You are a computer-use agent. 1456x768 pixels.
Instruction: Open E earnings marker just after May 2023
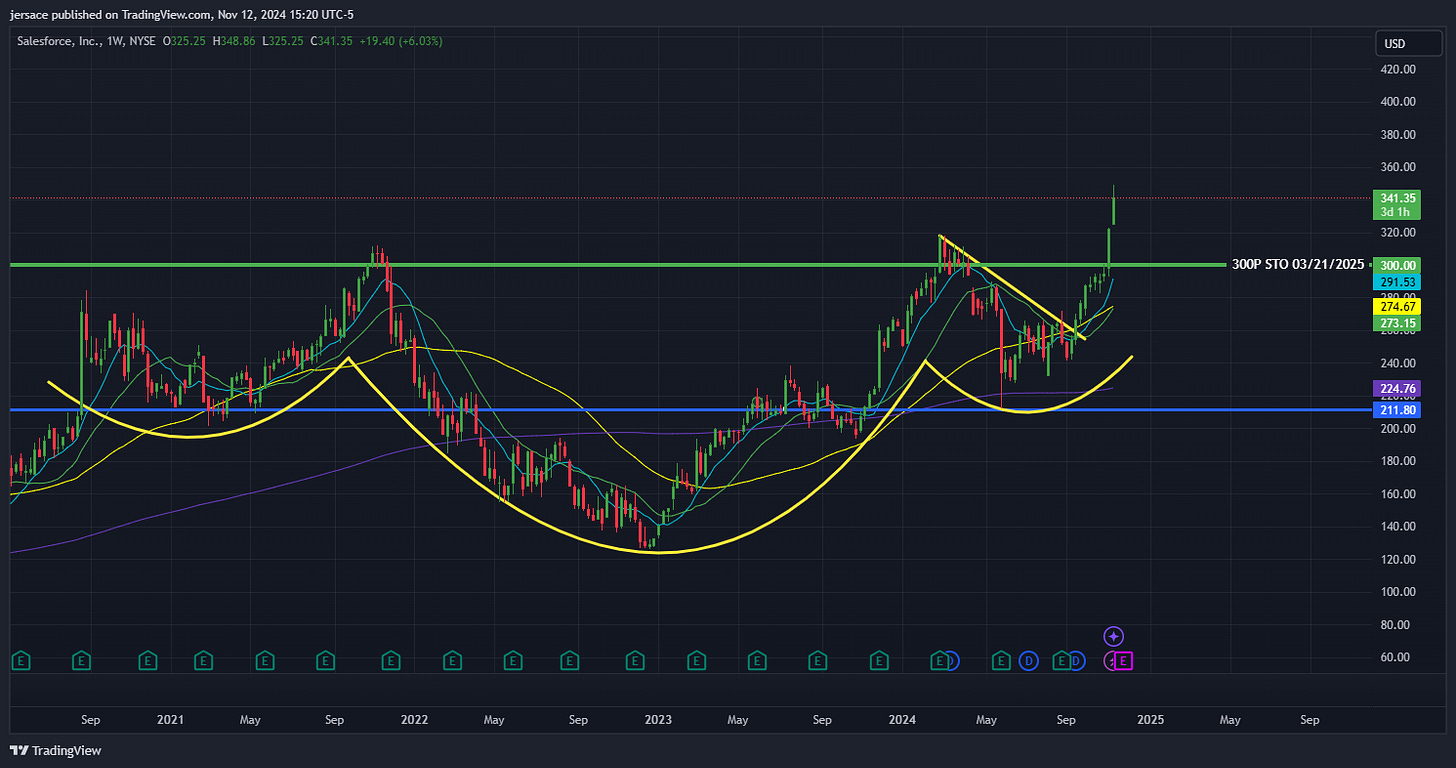pyautogui.click(x=757, y=660)
